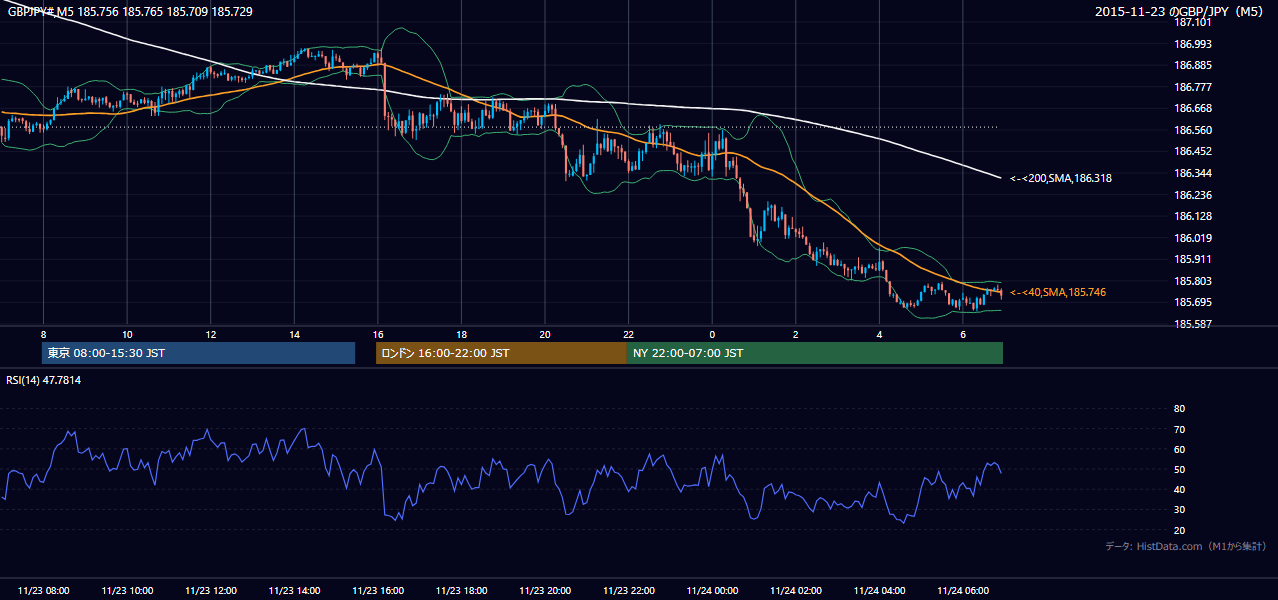Click the RSI scale value 60
This screenshot has height=600, width=1278.
click(1179, 449)
